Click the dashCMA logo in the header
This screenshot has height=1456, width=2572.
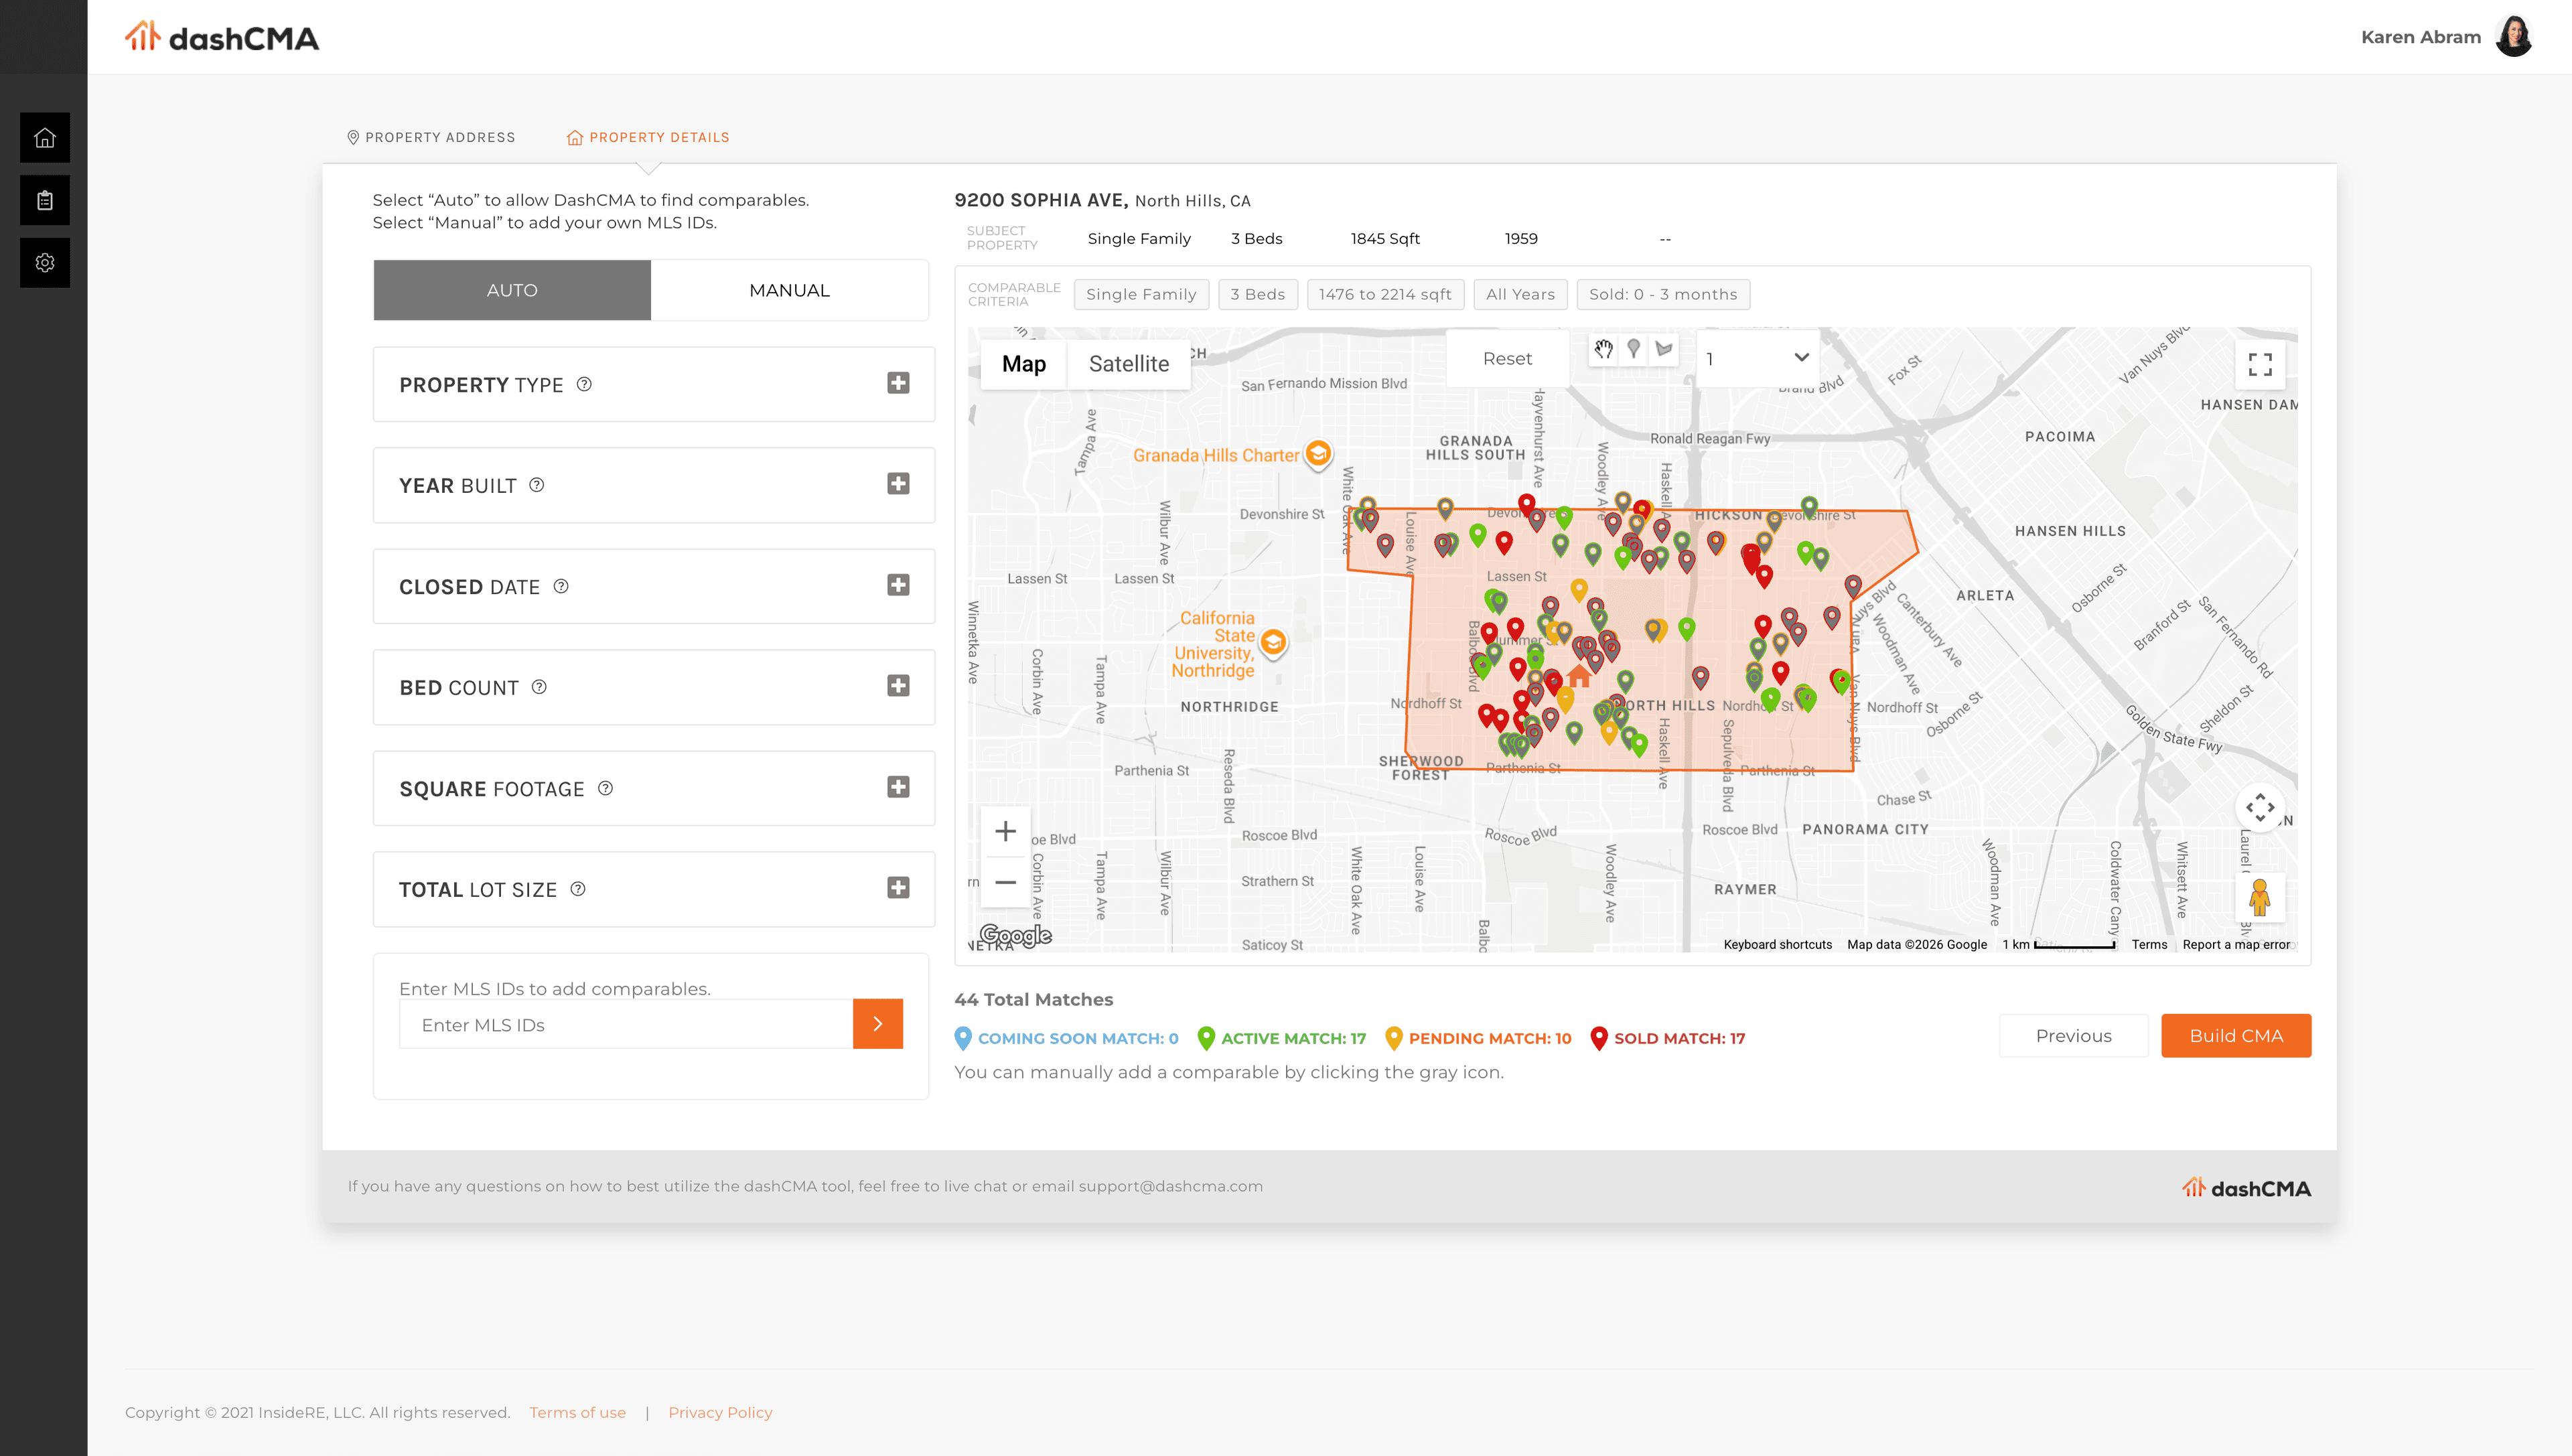(x=222, y=37)
